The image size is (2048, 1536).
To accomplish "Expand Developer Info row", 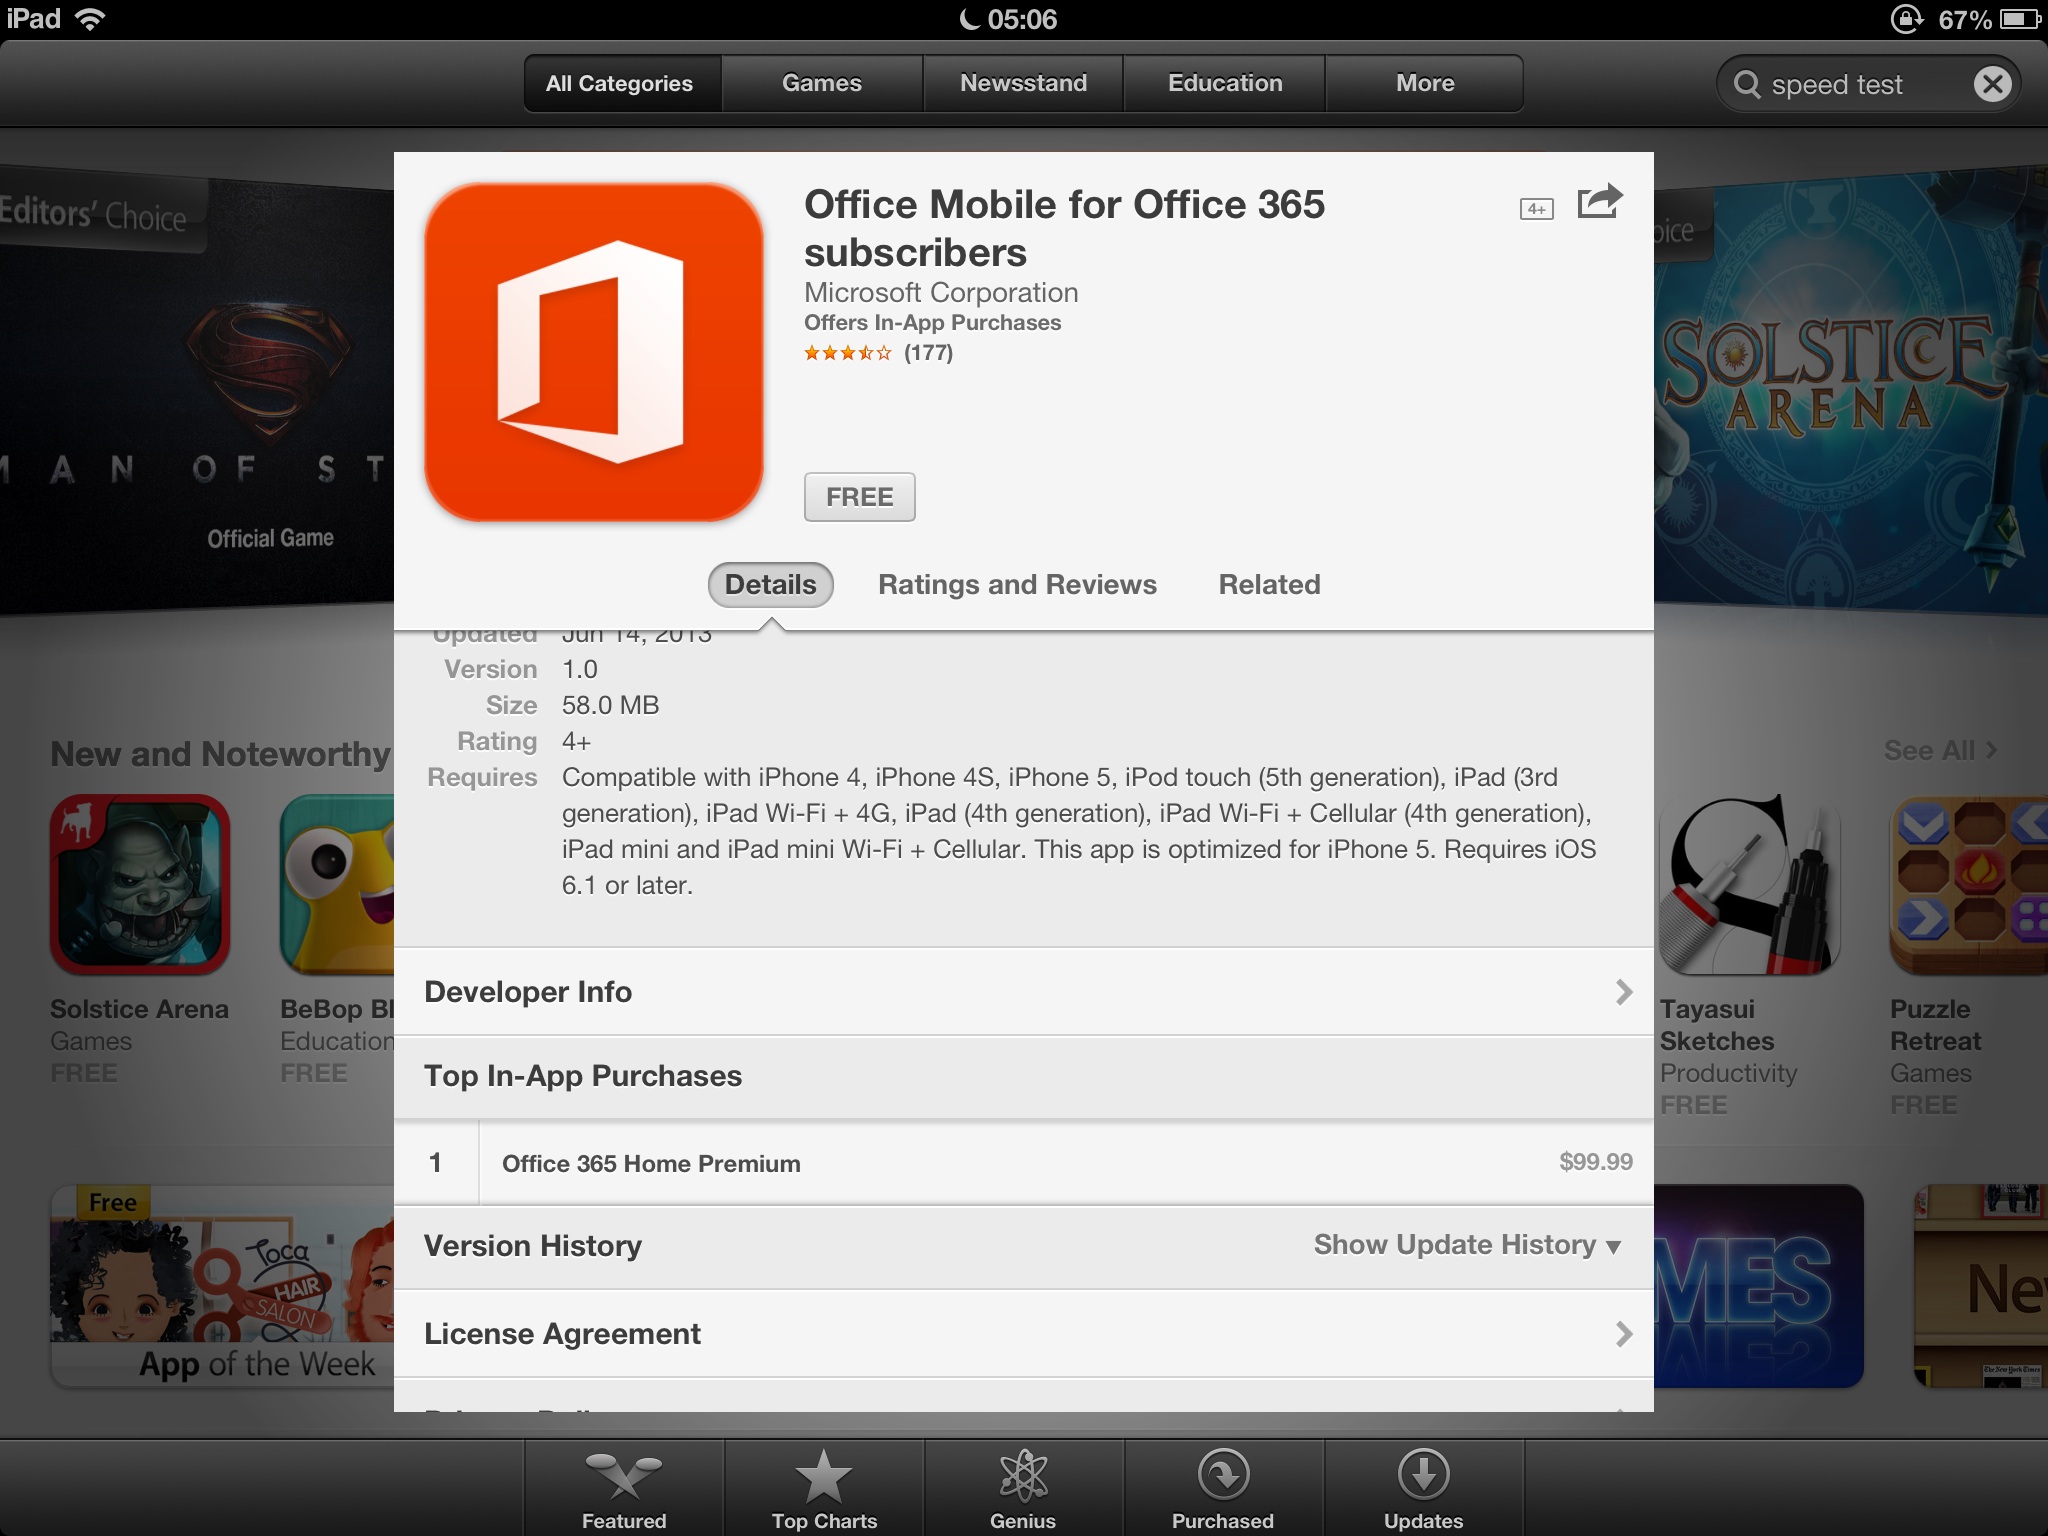I will [x=1023, y=991].
